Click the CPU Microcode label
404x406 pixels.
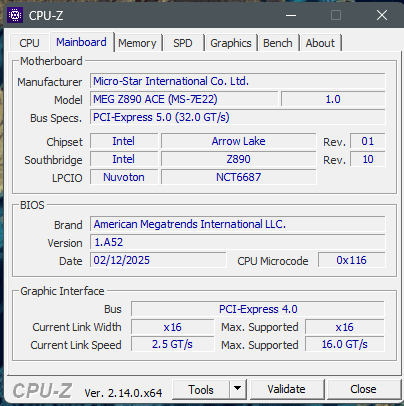[x=273, y=261]
